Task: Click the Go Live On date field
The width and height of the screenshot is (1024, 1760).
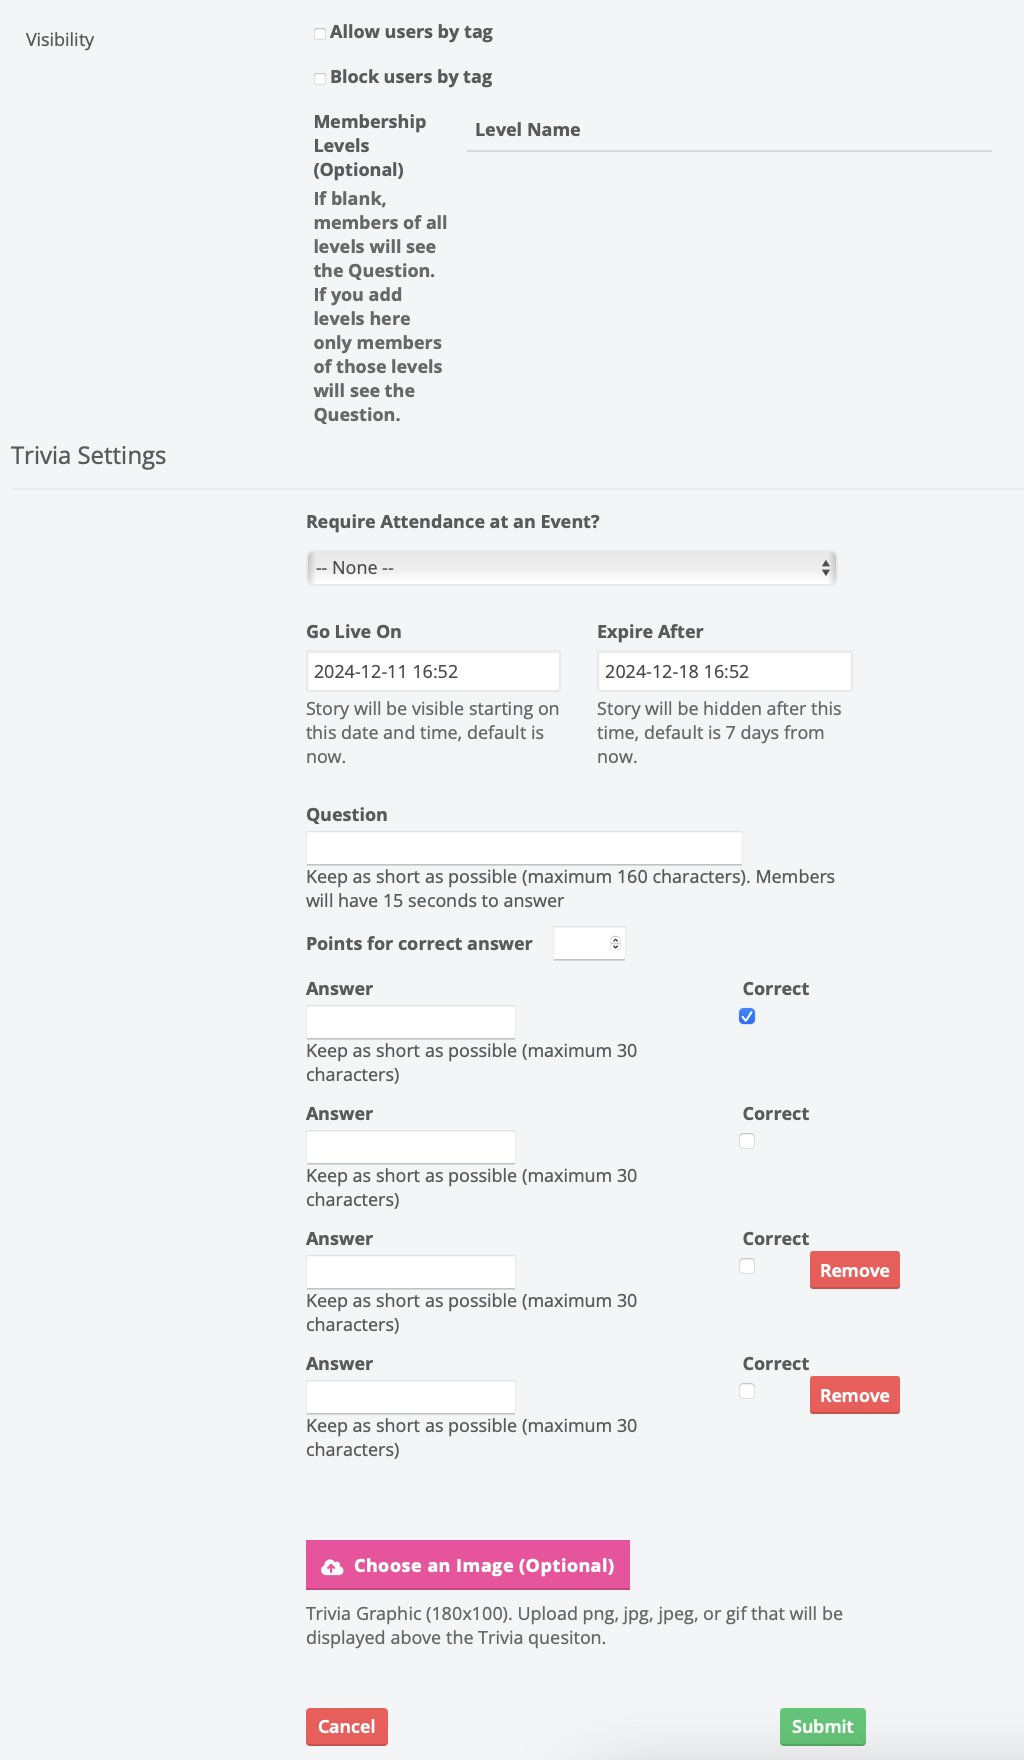Action: coord(432,672)
